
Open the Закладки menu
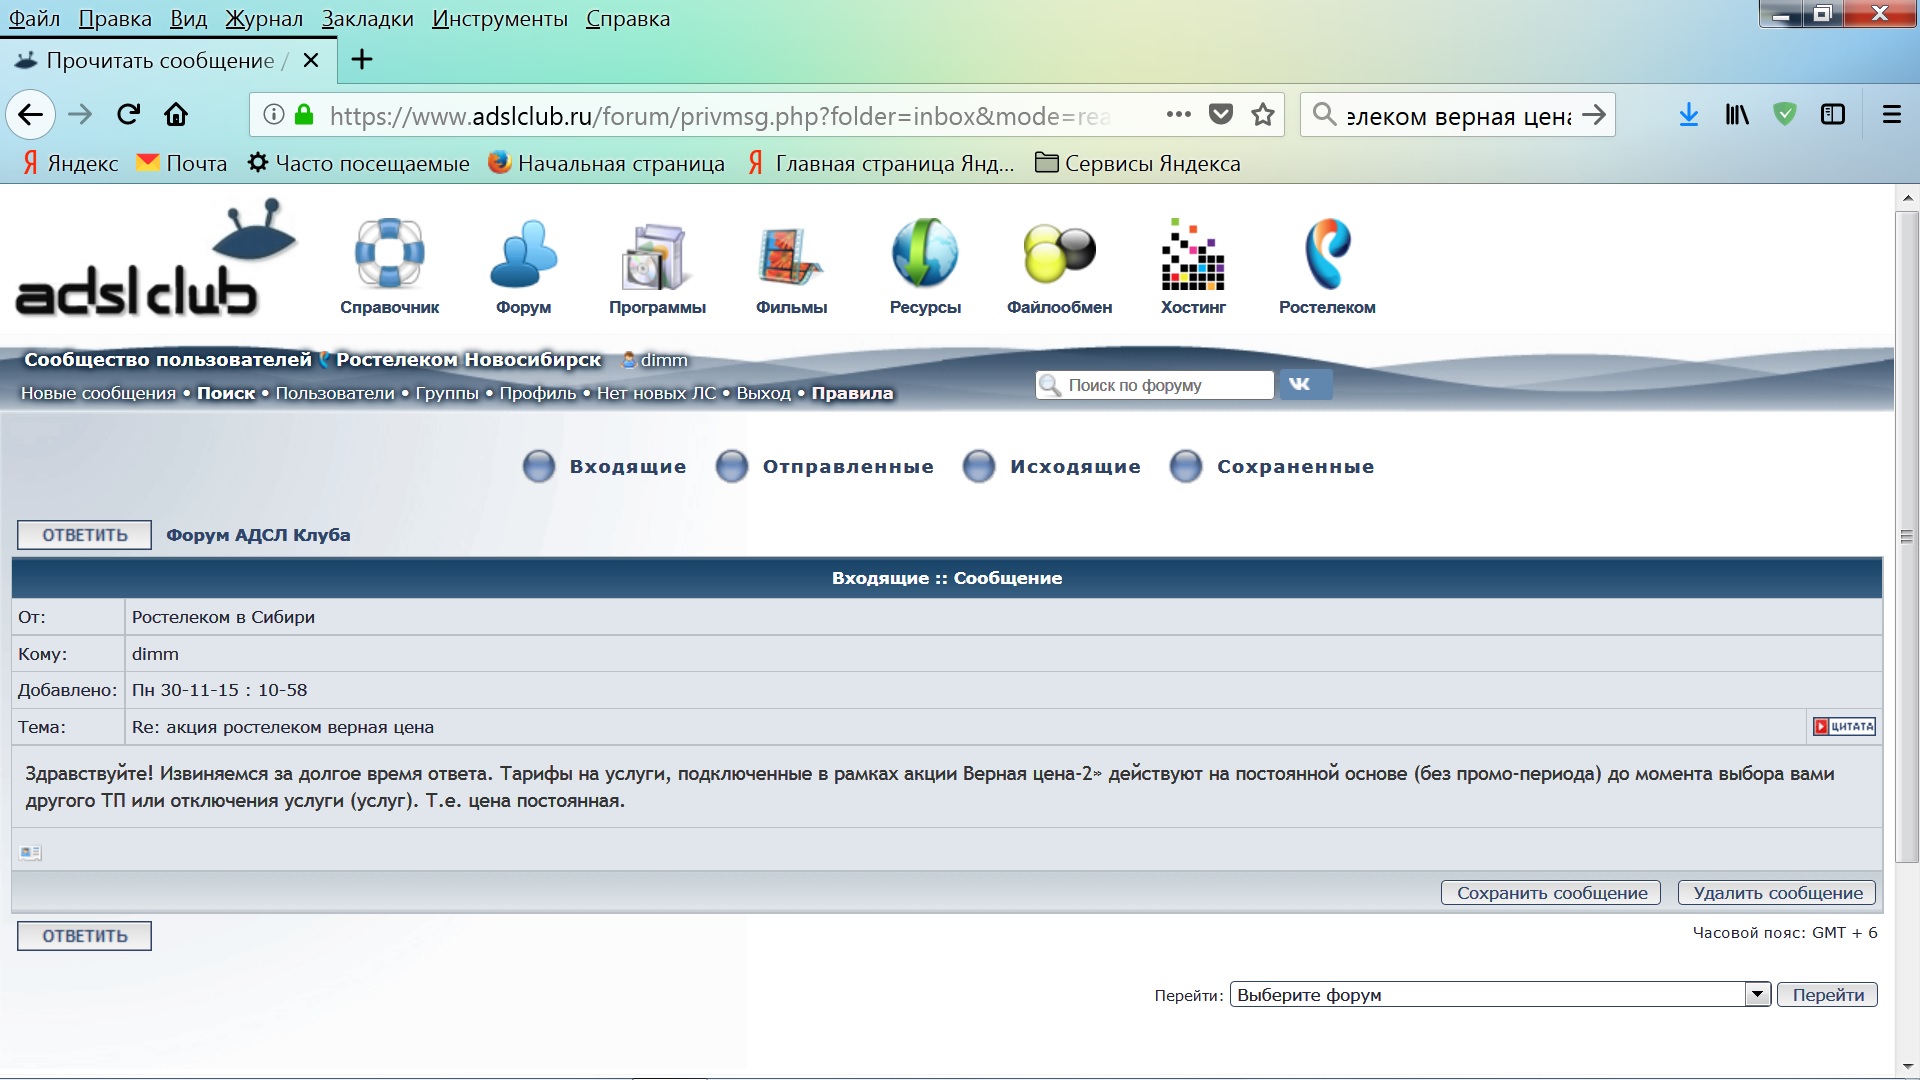coord(367,18)
